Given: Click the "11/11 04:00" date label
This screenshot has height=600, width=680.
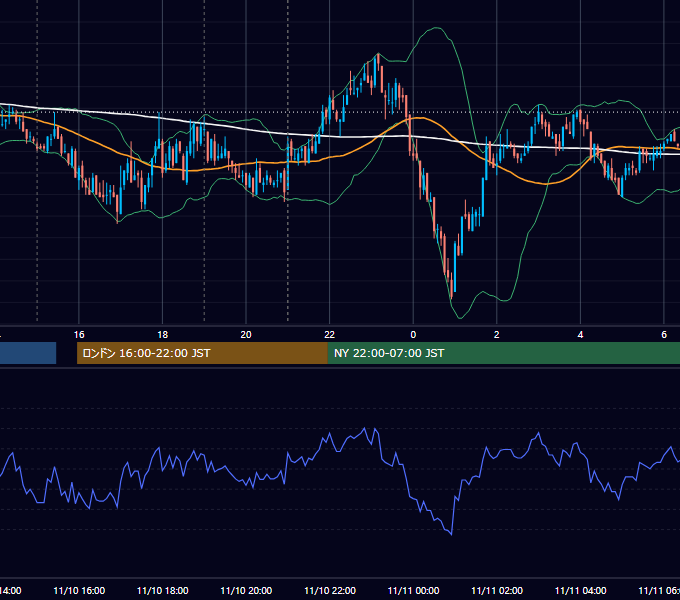Looking at the screenshot, I should [581, 591].
